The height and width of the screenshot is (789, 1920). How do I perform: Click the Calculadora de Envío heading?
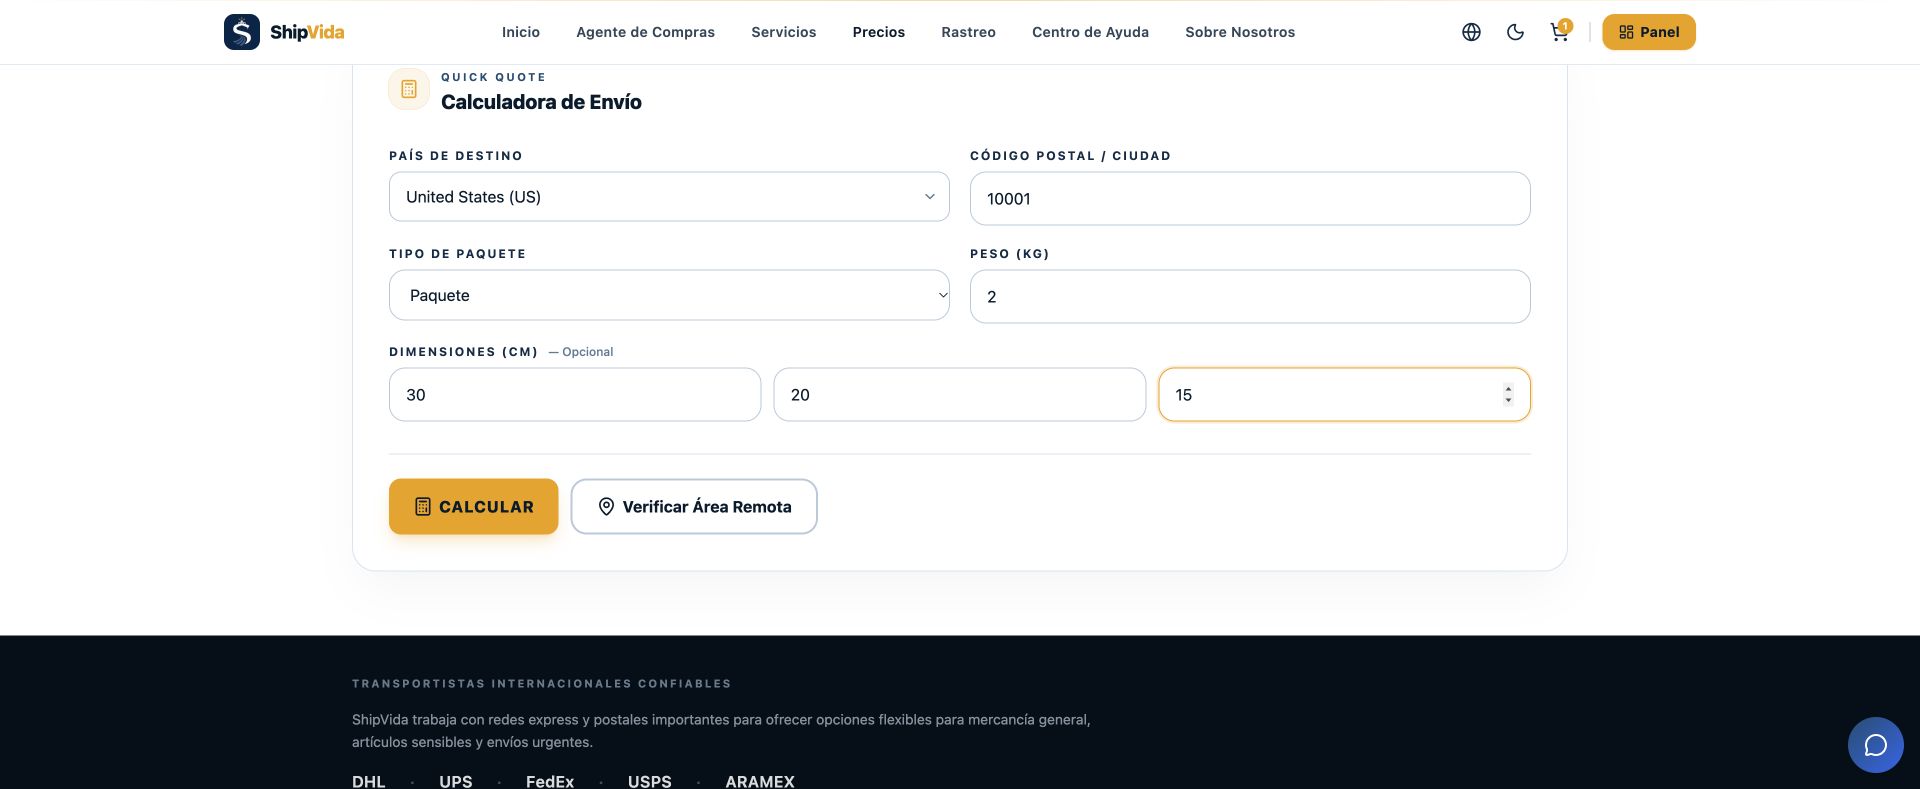point(541,102)
